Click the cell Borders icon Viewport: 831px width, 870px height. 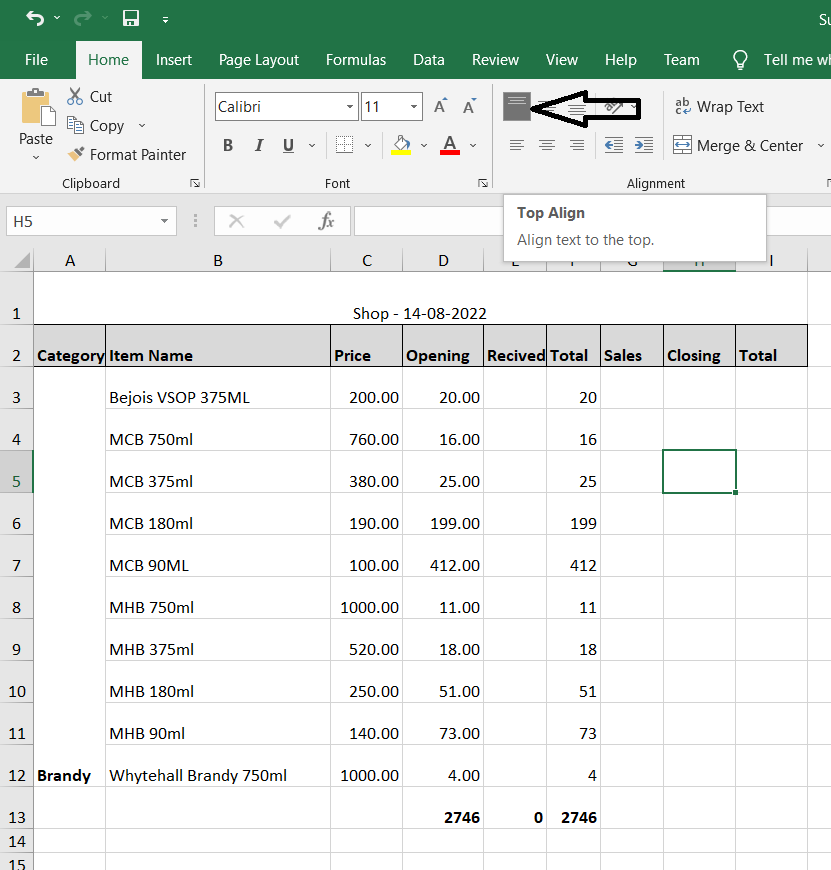tap(344, 145)
